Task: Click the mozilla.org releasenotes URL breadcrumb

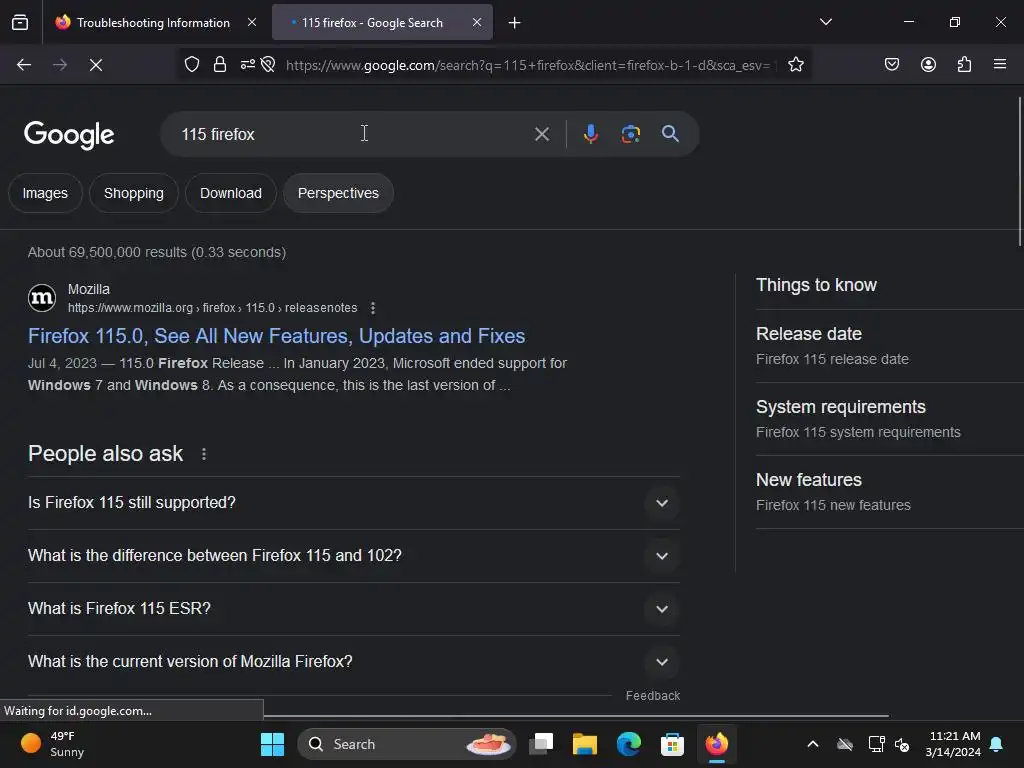Action: [213, 308]
